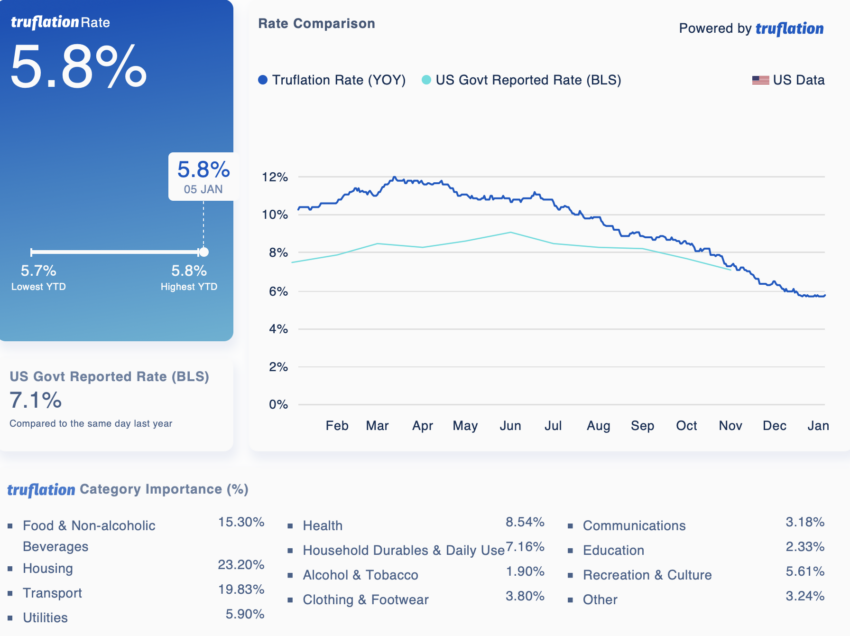Click the Highest YTD slider handle

203,252
